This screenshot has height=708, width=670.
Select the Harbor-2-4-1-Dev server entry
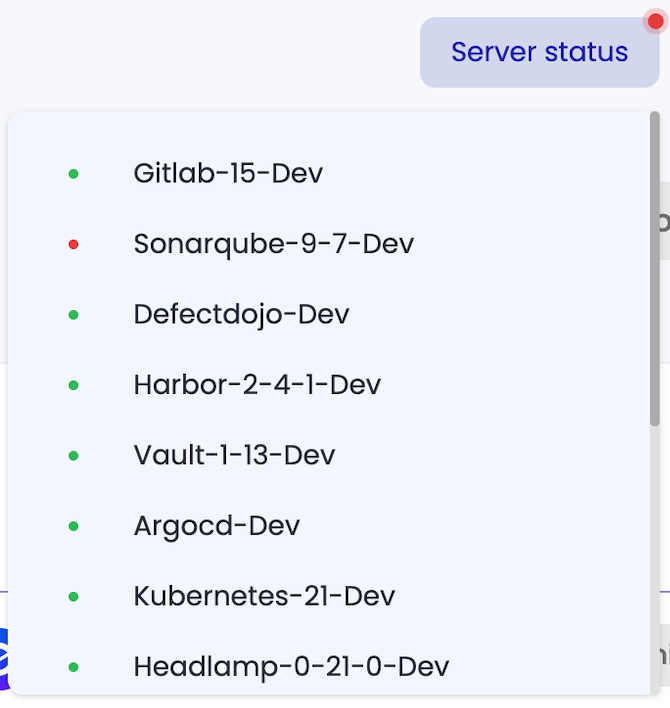click(257, 385)
